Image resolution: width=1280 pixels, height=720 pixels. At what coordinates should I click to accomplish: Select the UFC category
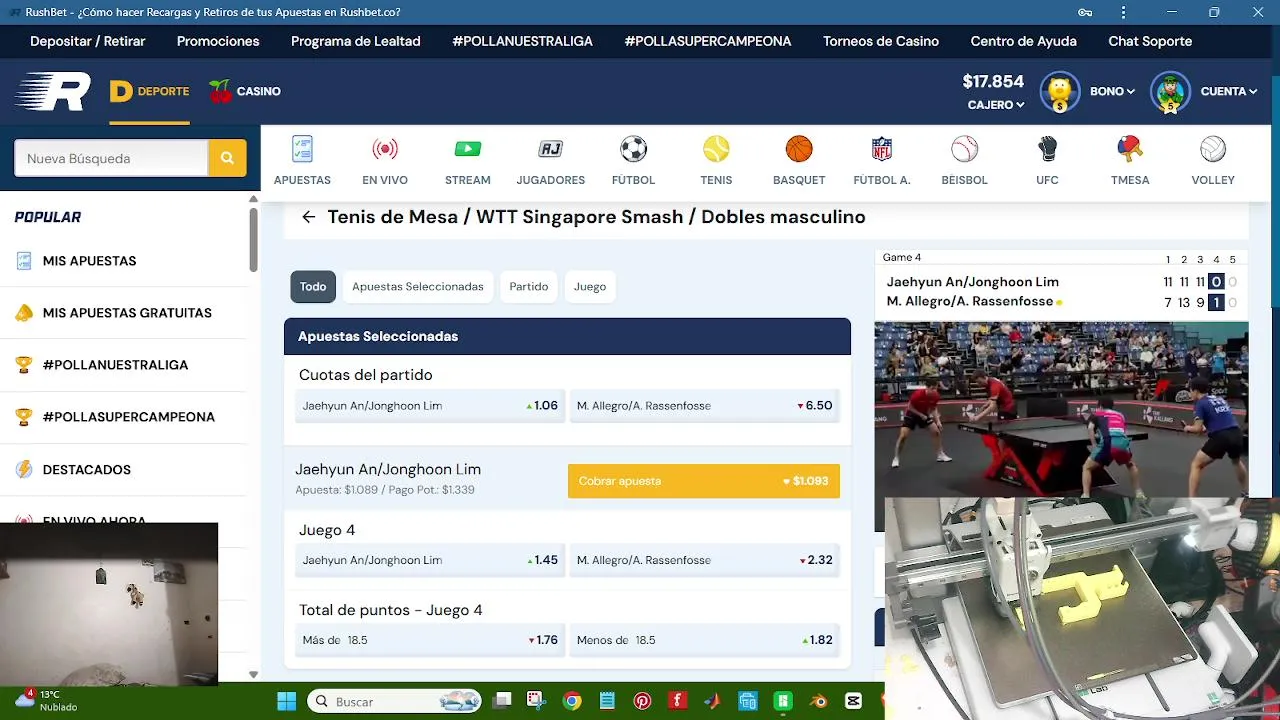click(1047, 160)
